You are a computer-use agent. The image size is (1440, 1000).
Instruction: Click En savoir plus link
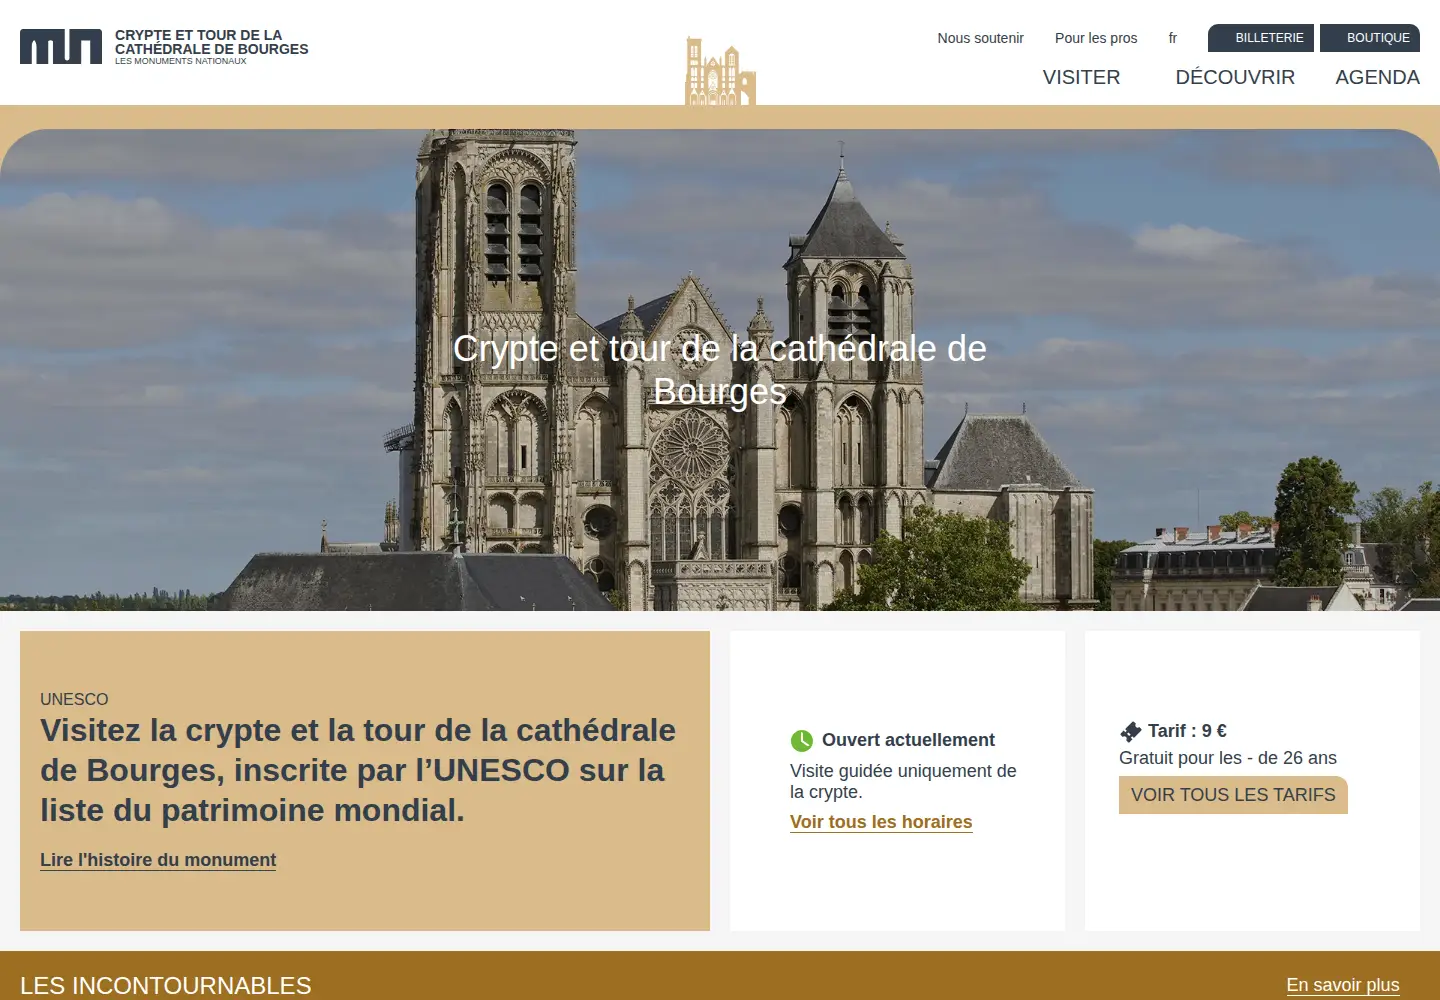[1343, 985]
